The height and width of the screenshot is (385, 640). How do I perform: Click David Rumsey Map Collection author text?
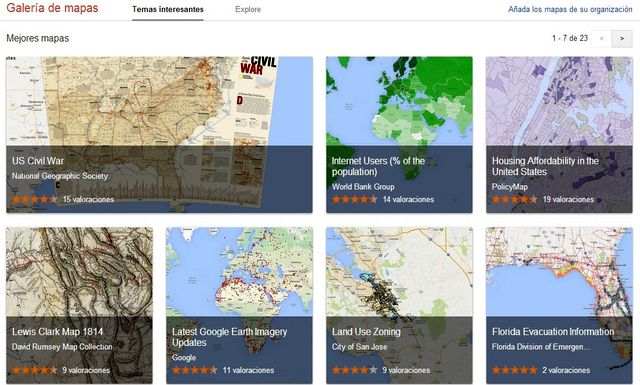click(x=62, y=347)
